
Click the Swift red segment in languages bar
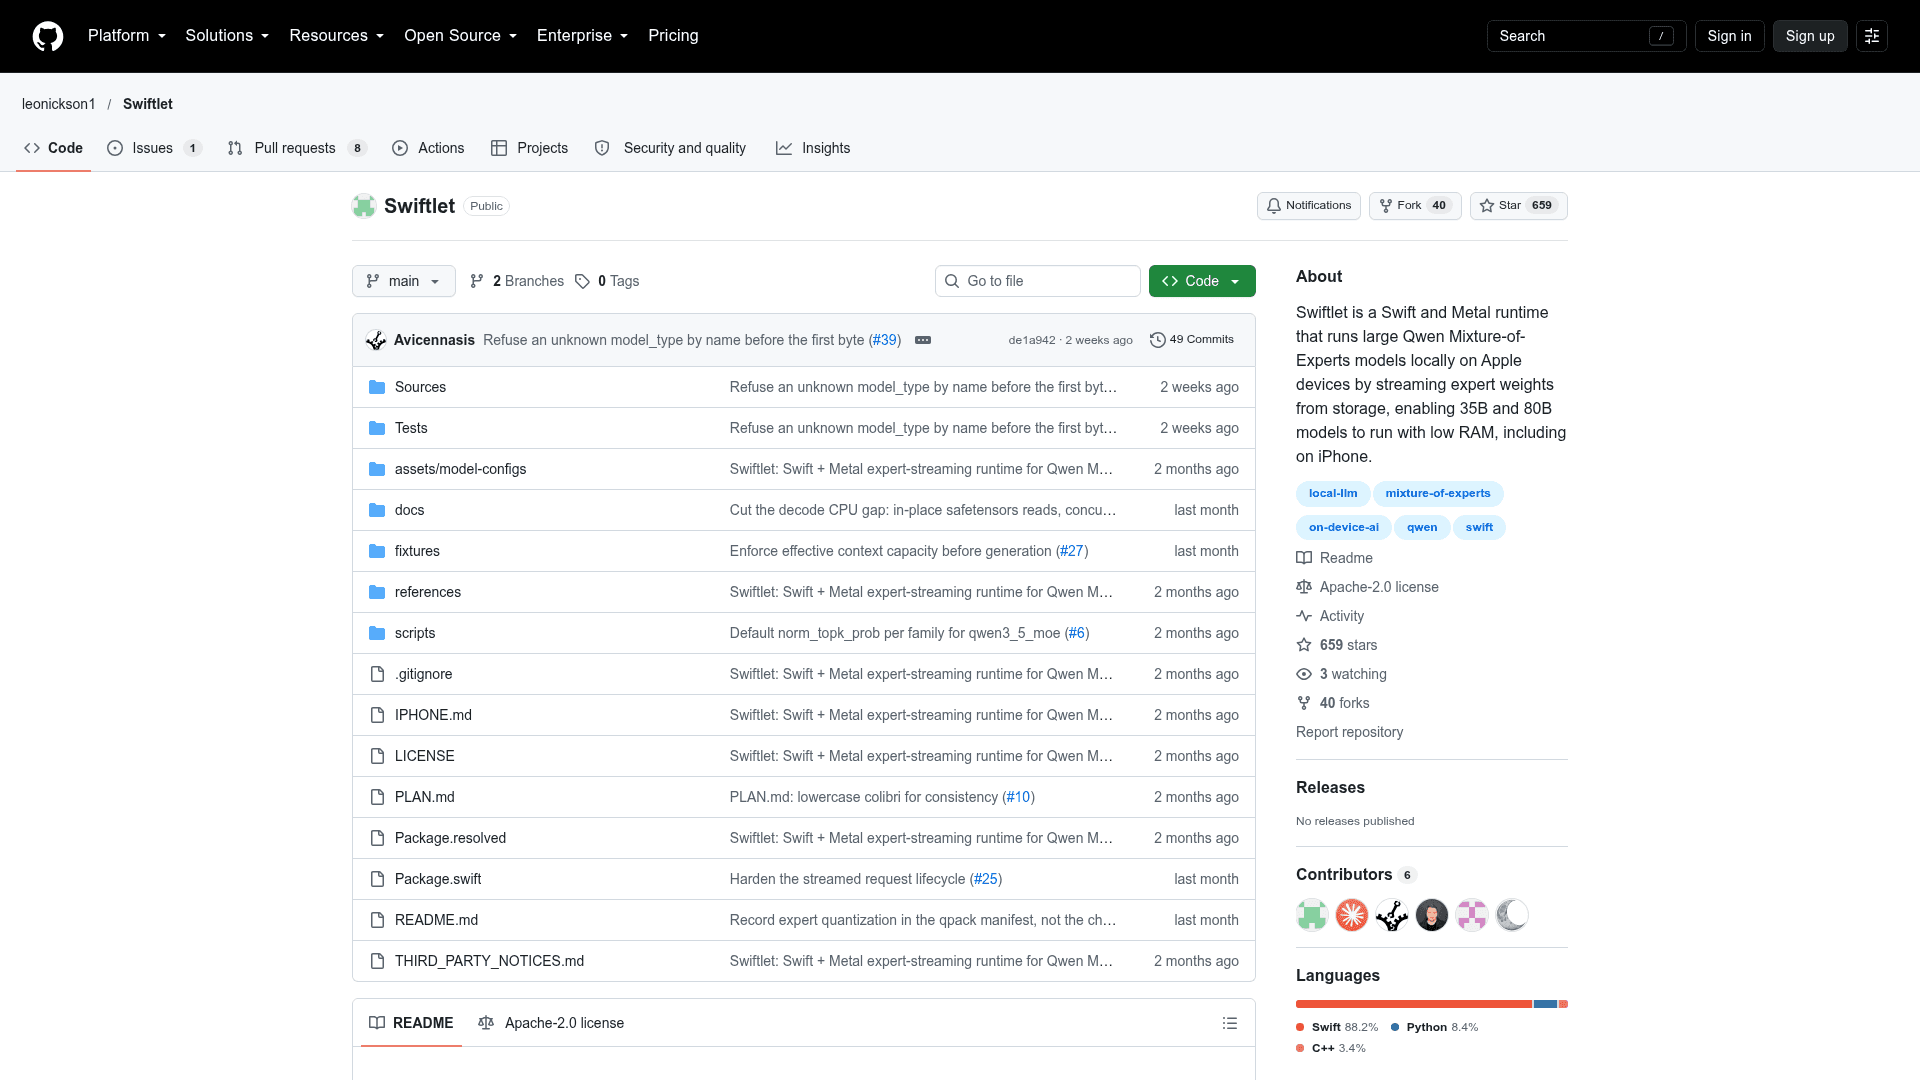point(1413,1004)
